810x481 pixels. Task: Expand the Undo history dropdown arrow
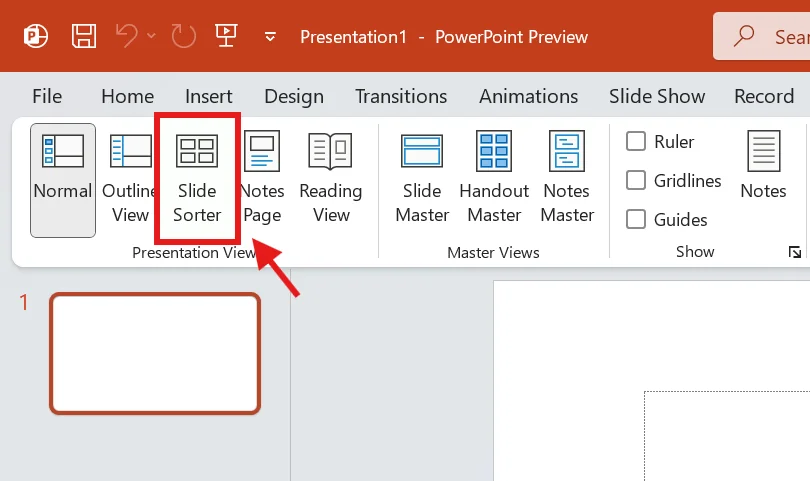click(x=152, y=37)
